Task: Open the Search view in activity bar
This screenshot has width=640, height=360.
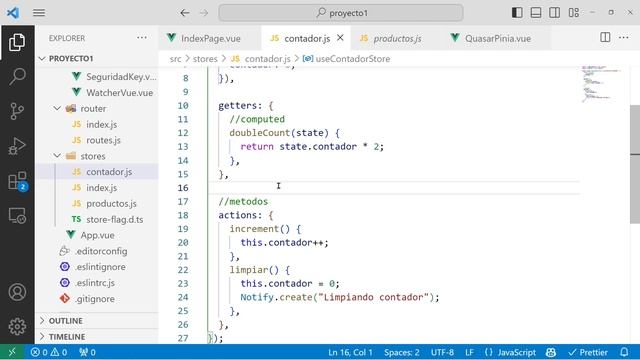Action: tap(17, 76)
